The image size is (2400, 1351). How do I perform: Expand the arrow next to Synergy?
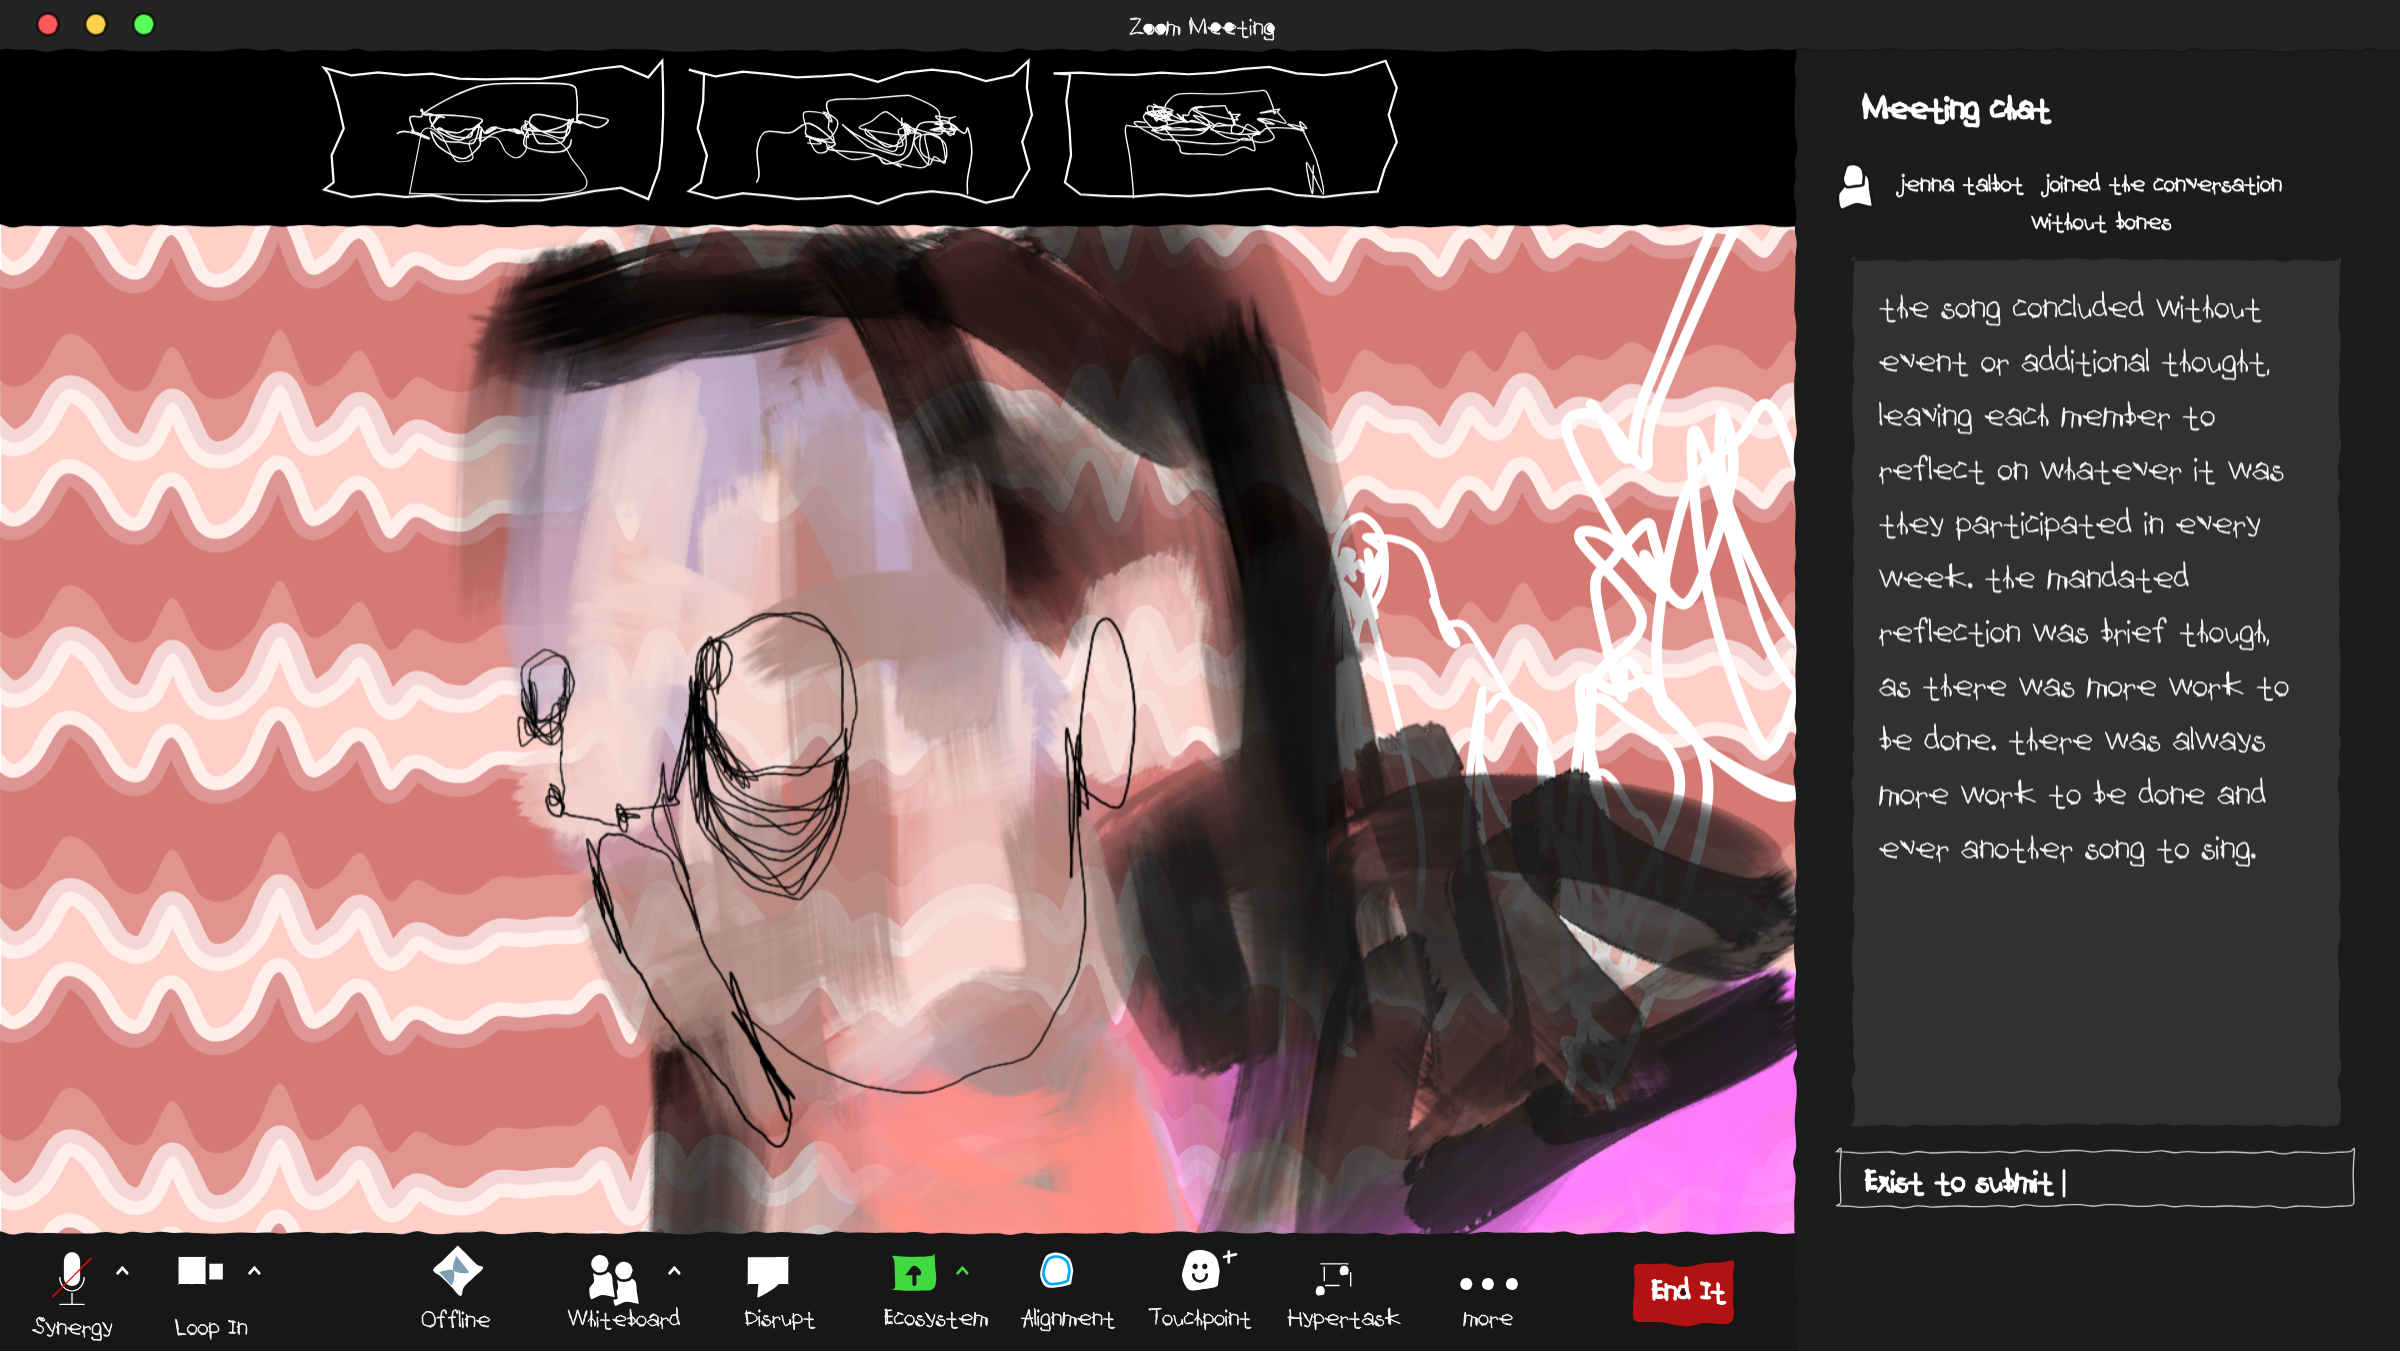(x=123, y=1271)
